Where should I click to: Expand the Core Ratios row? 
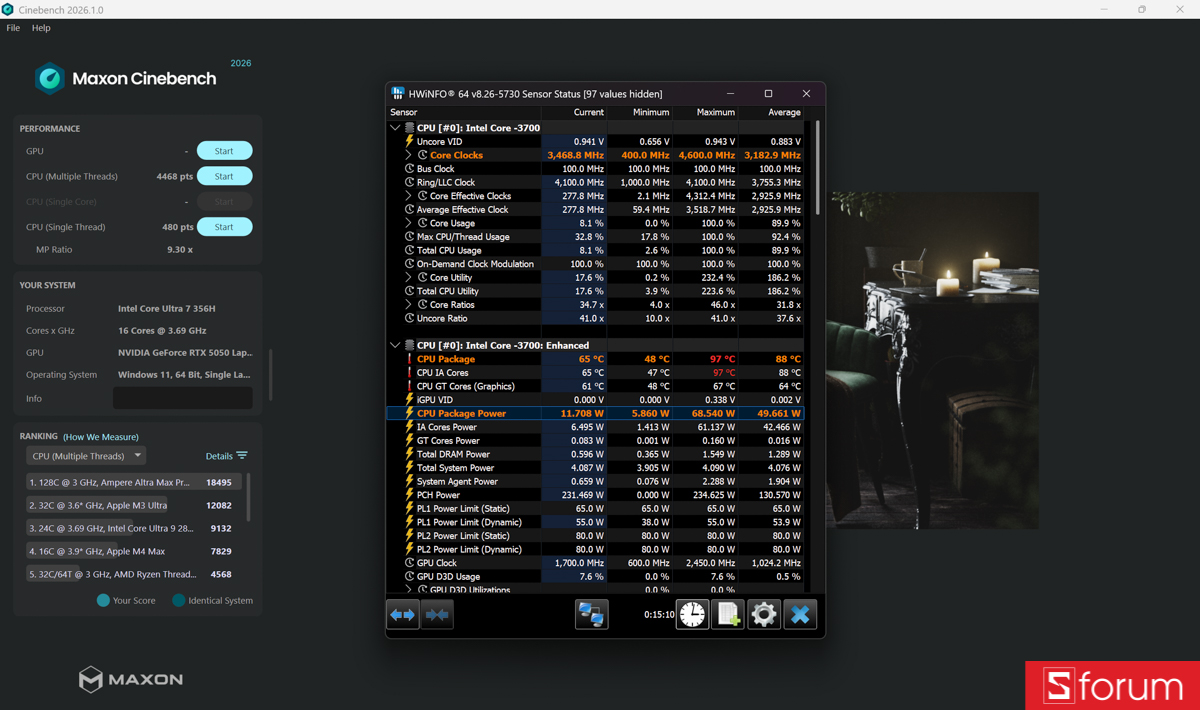click(x=408, y=305)
